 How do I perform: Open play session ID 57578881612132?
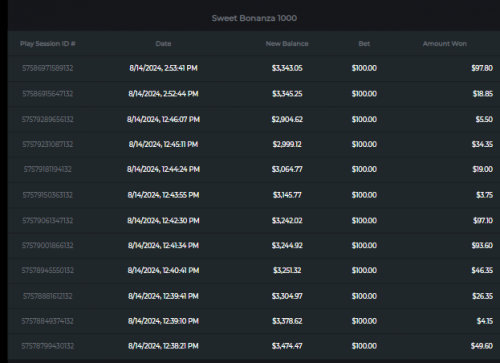[x=48, y=296]
